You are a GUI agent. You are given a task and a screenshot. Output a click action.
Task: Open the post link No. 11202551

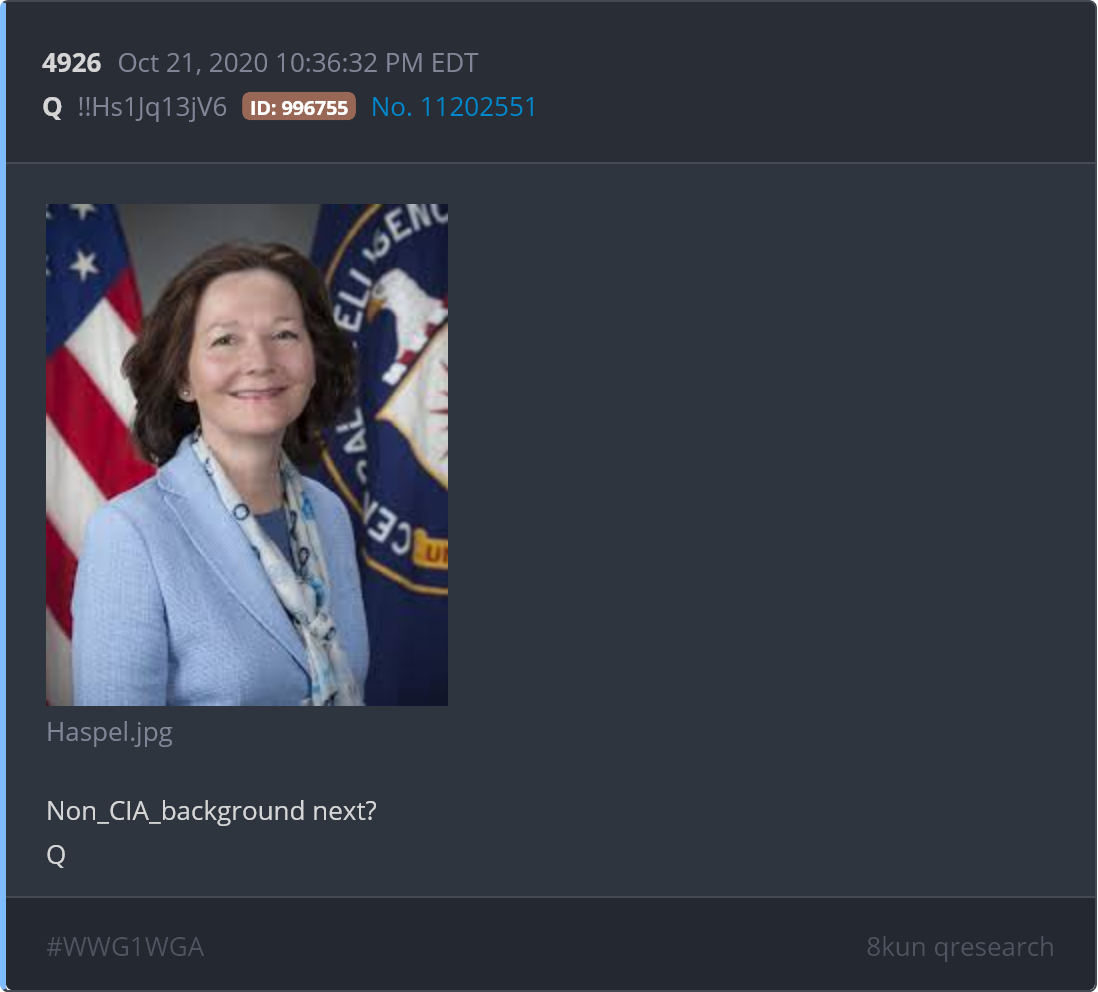click(x=453, y=106)
